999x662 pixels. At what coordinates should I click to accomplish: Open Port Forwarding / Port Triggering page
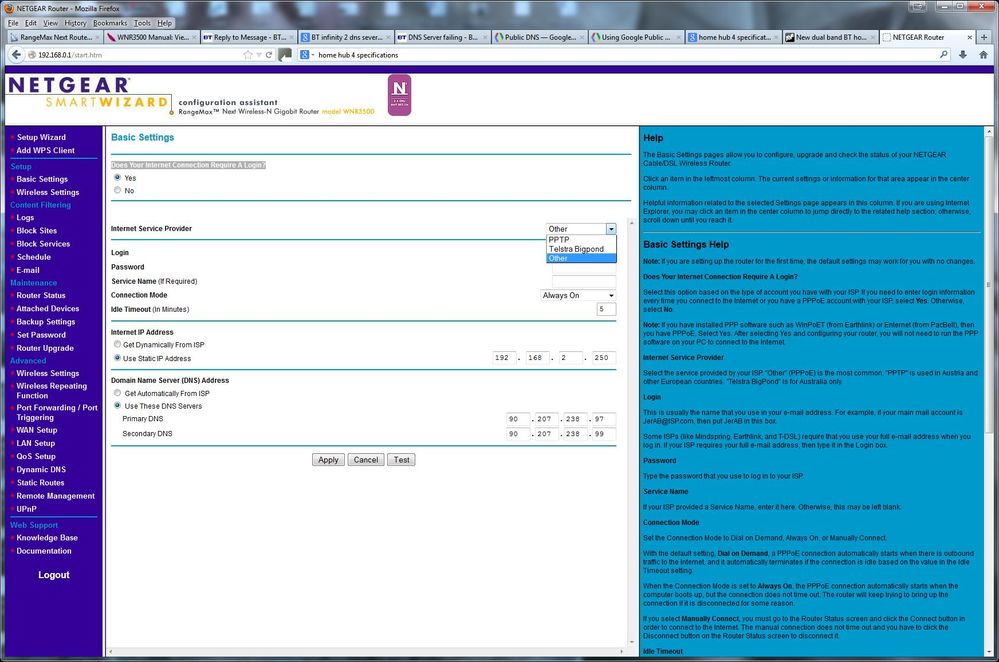[57, 413]
